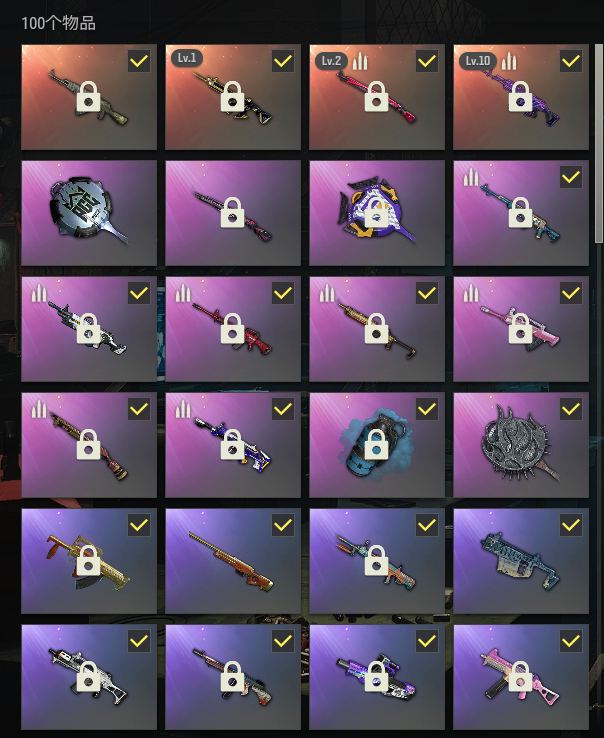Click the Lv.10 level badge
604x738 pixels.
[477, 61]
